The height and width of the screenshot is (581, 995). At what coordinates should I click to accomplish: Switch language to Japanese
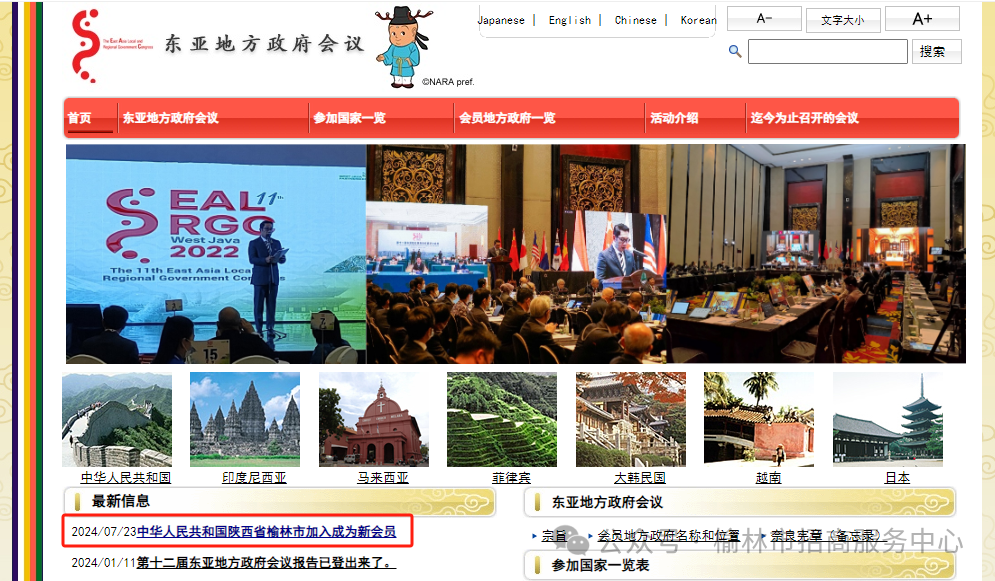click(x=501, y=20)
